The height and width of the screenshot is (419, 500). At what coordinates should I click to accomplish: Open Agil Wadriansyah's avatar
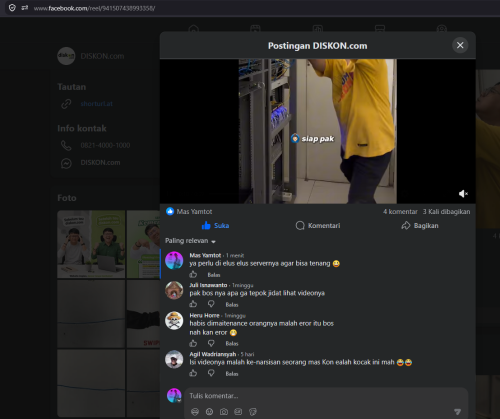click(174, 359)
